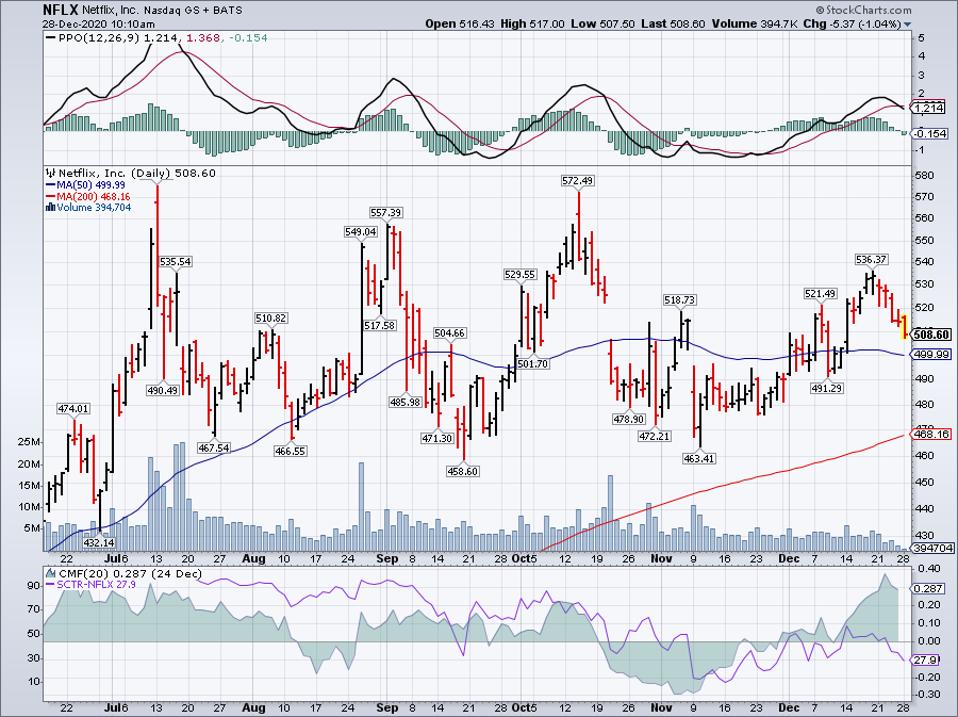
Task: Click the 1.214 PPO value tag on right axis
Action: pos(929,108)
